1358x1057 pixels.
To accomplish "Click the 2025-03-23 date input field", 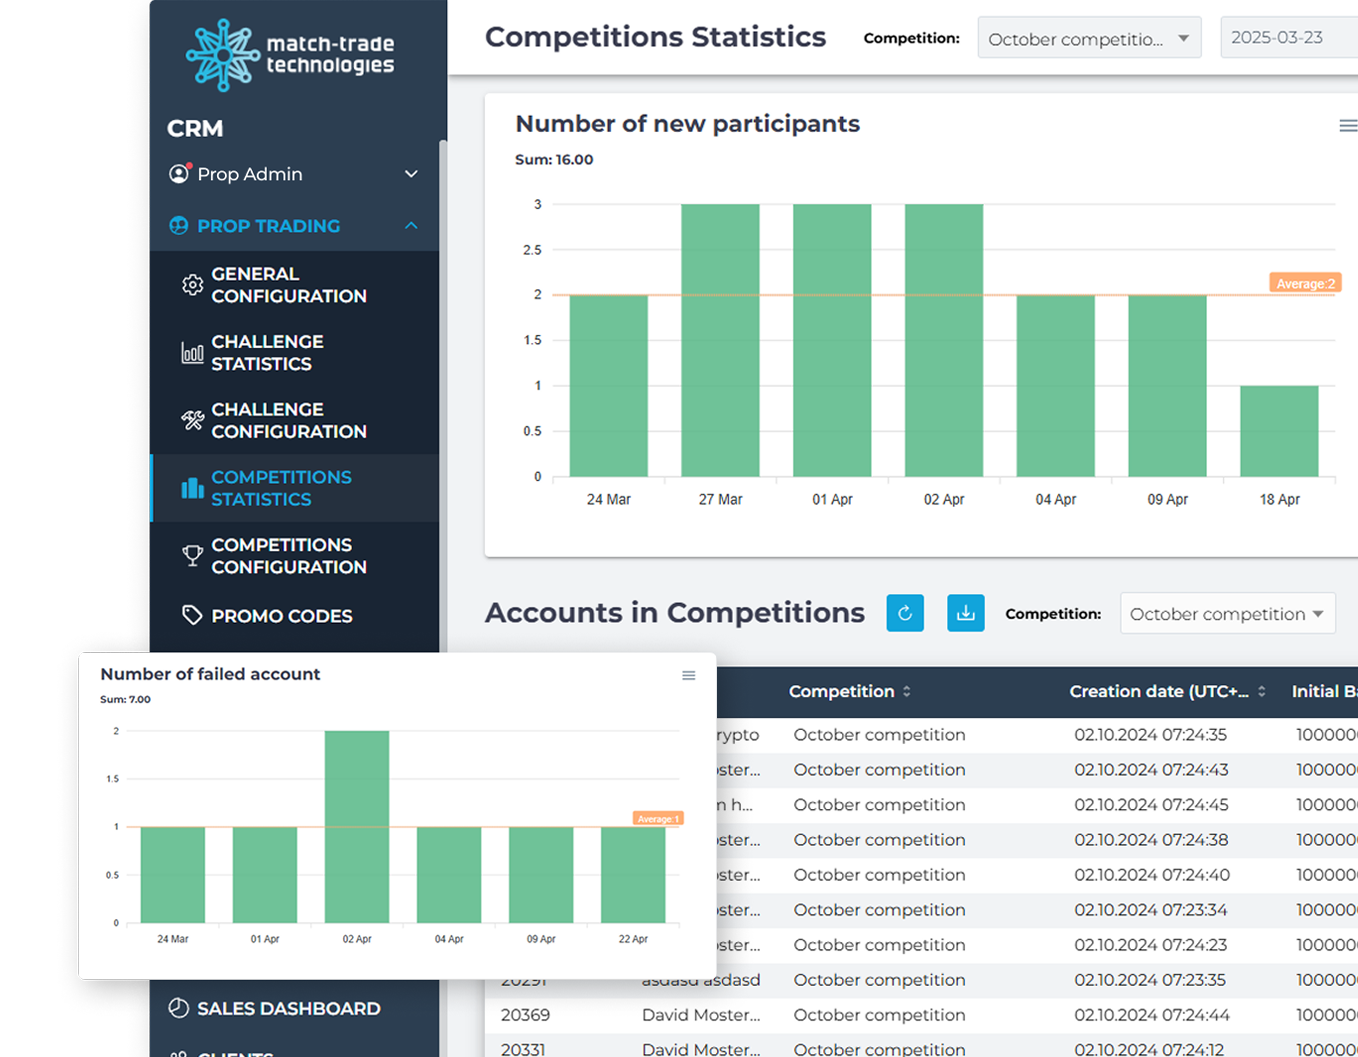I will [1286, 38].
